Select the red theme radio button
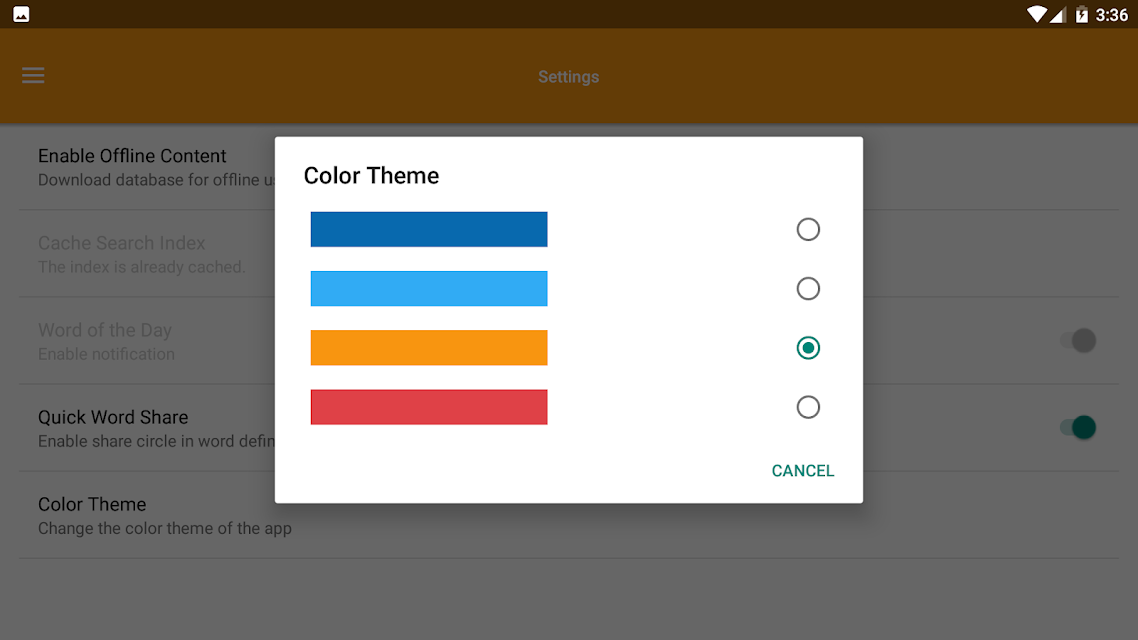 point(808,407)
